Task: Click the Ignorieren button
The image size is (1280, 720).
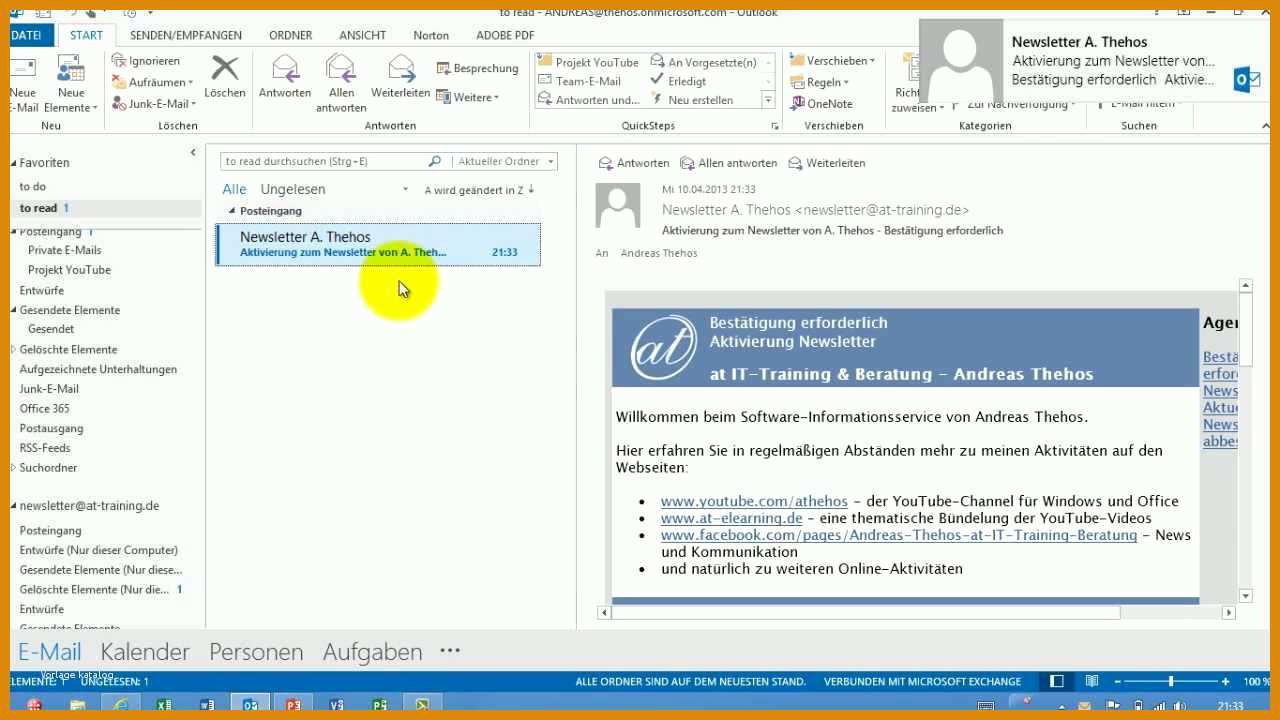Action: pos(146,61)
